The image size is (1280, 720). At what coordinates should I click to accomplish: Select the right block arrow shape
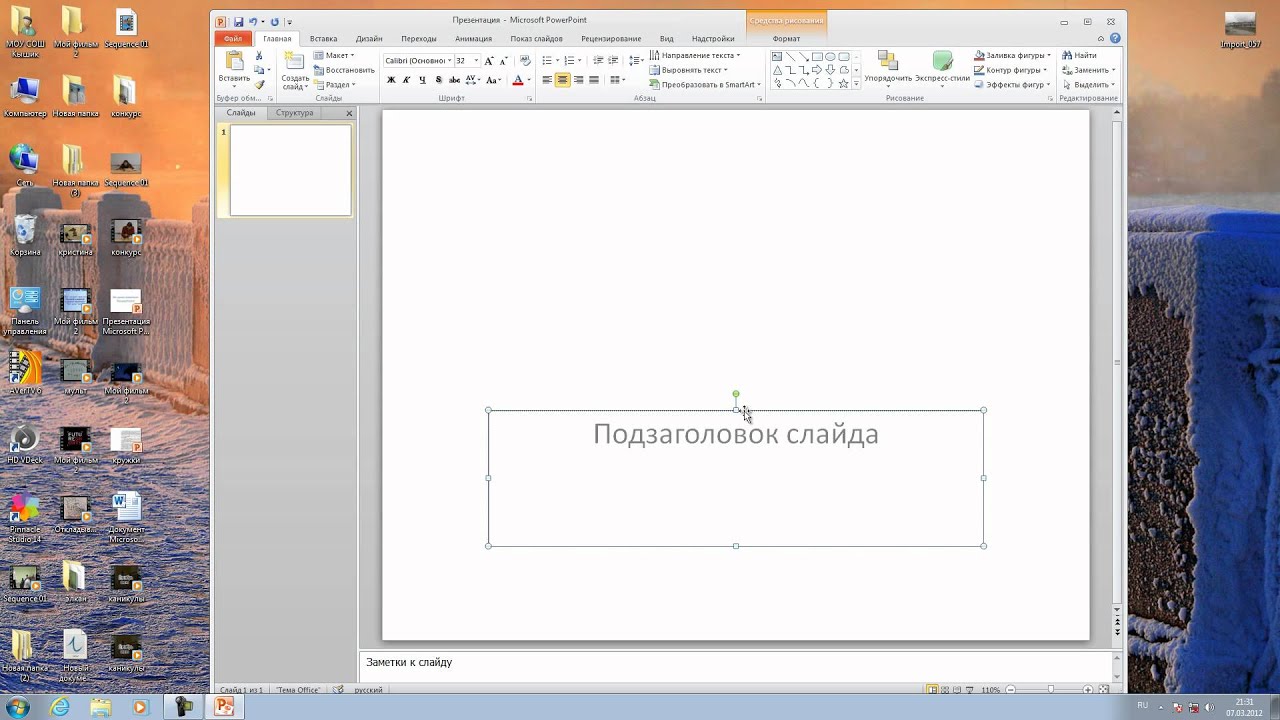coord(817,70)
